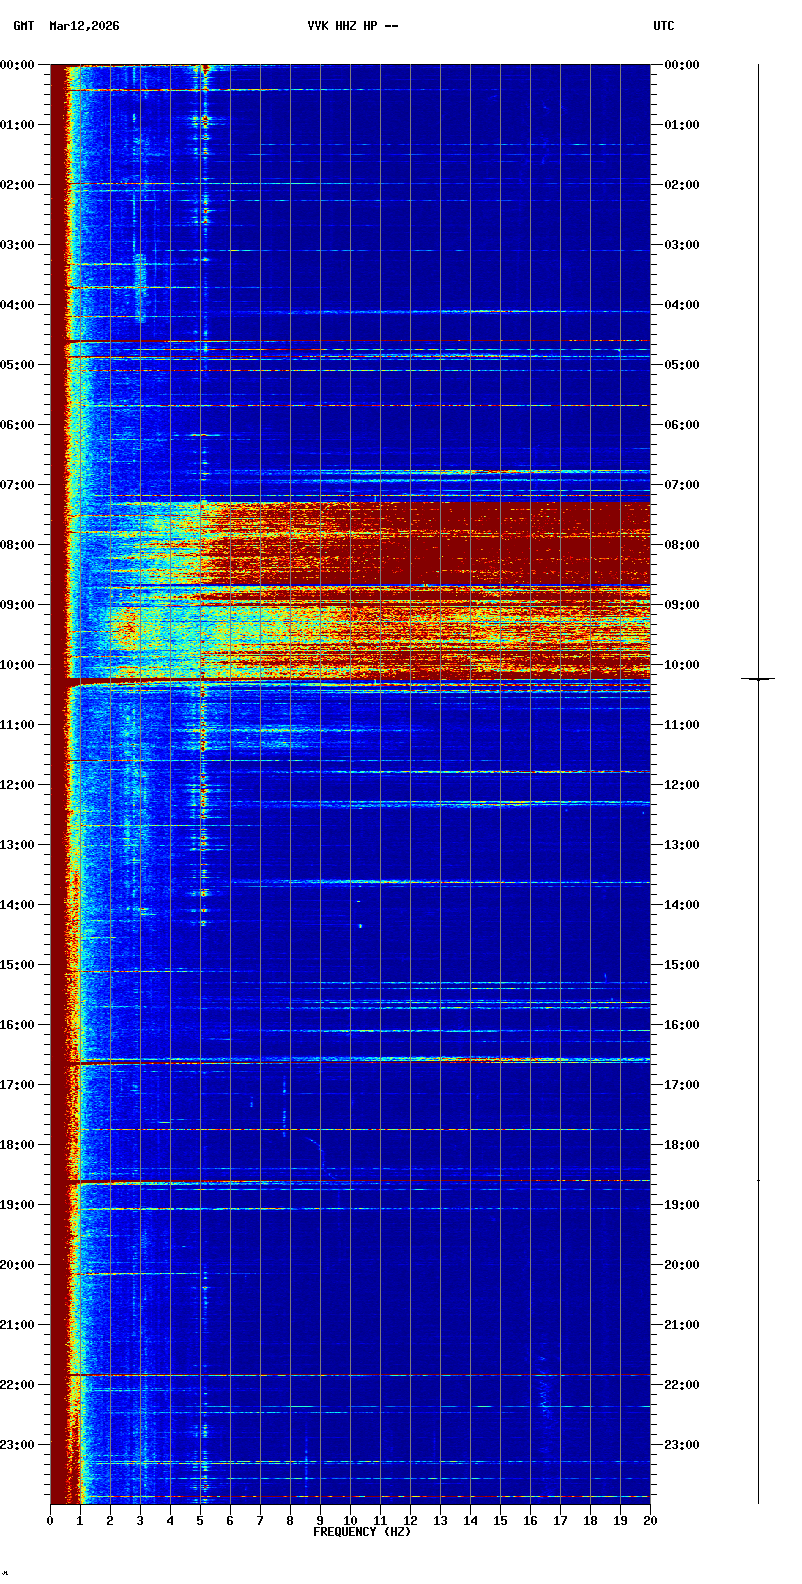
Task: Click the GMT label at top left
Action: [x=23, y=26]
